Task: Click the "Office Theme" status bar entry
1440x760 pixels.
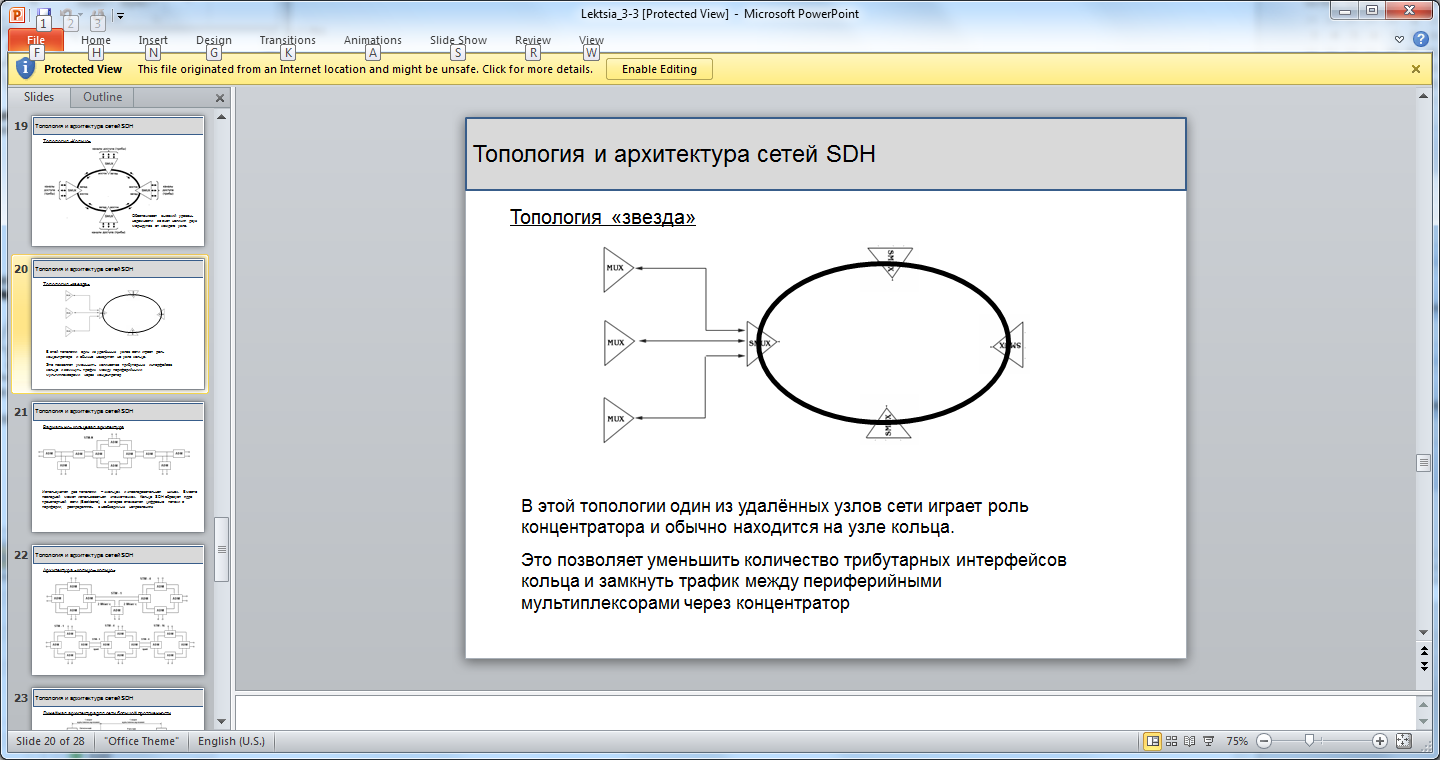Action: tap(141, 741)
